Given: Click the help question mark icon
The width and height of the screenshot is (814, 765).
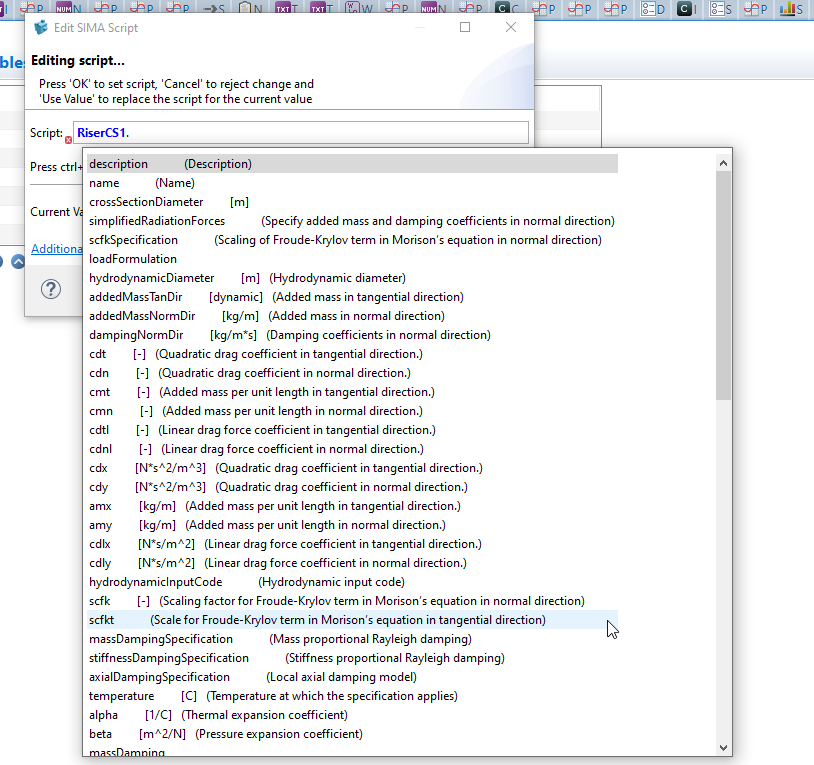Looking at the screenshot, I should coord(51,289).
